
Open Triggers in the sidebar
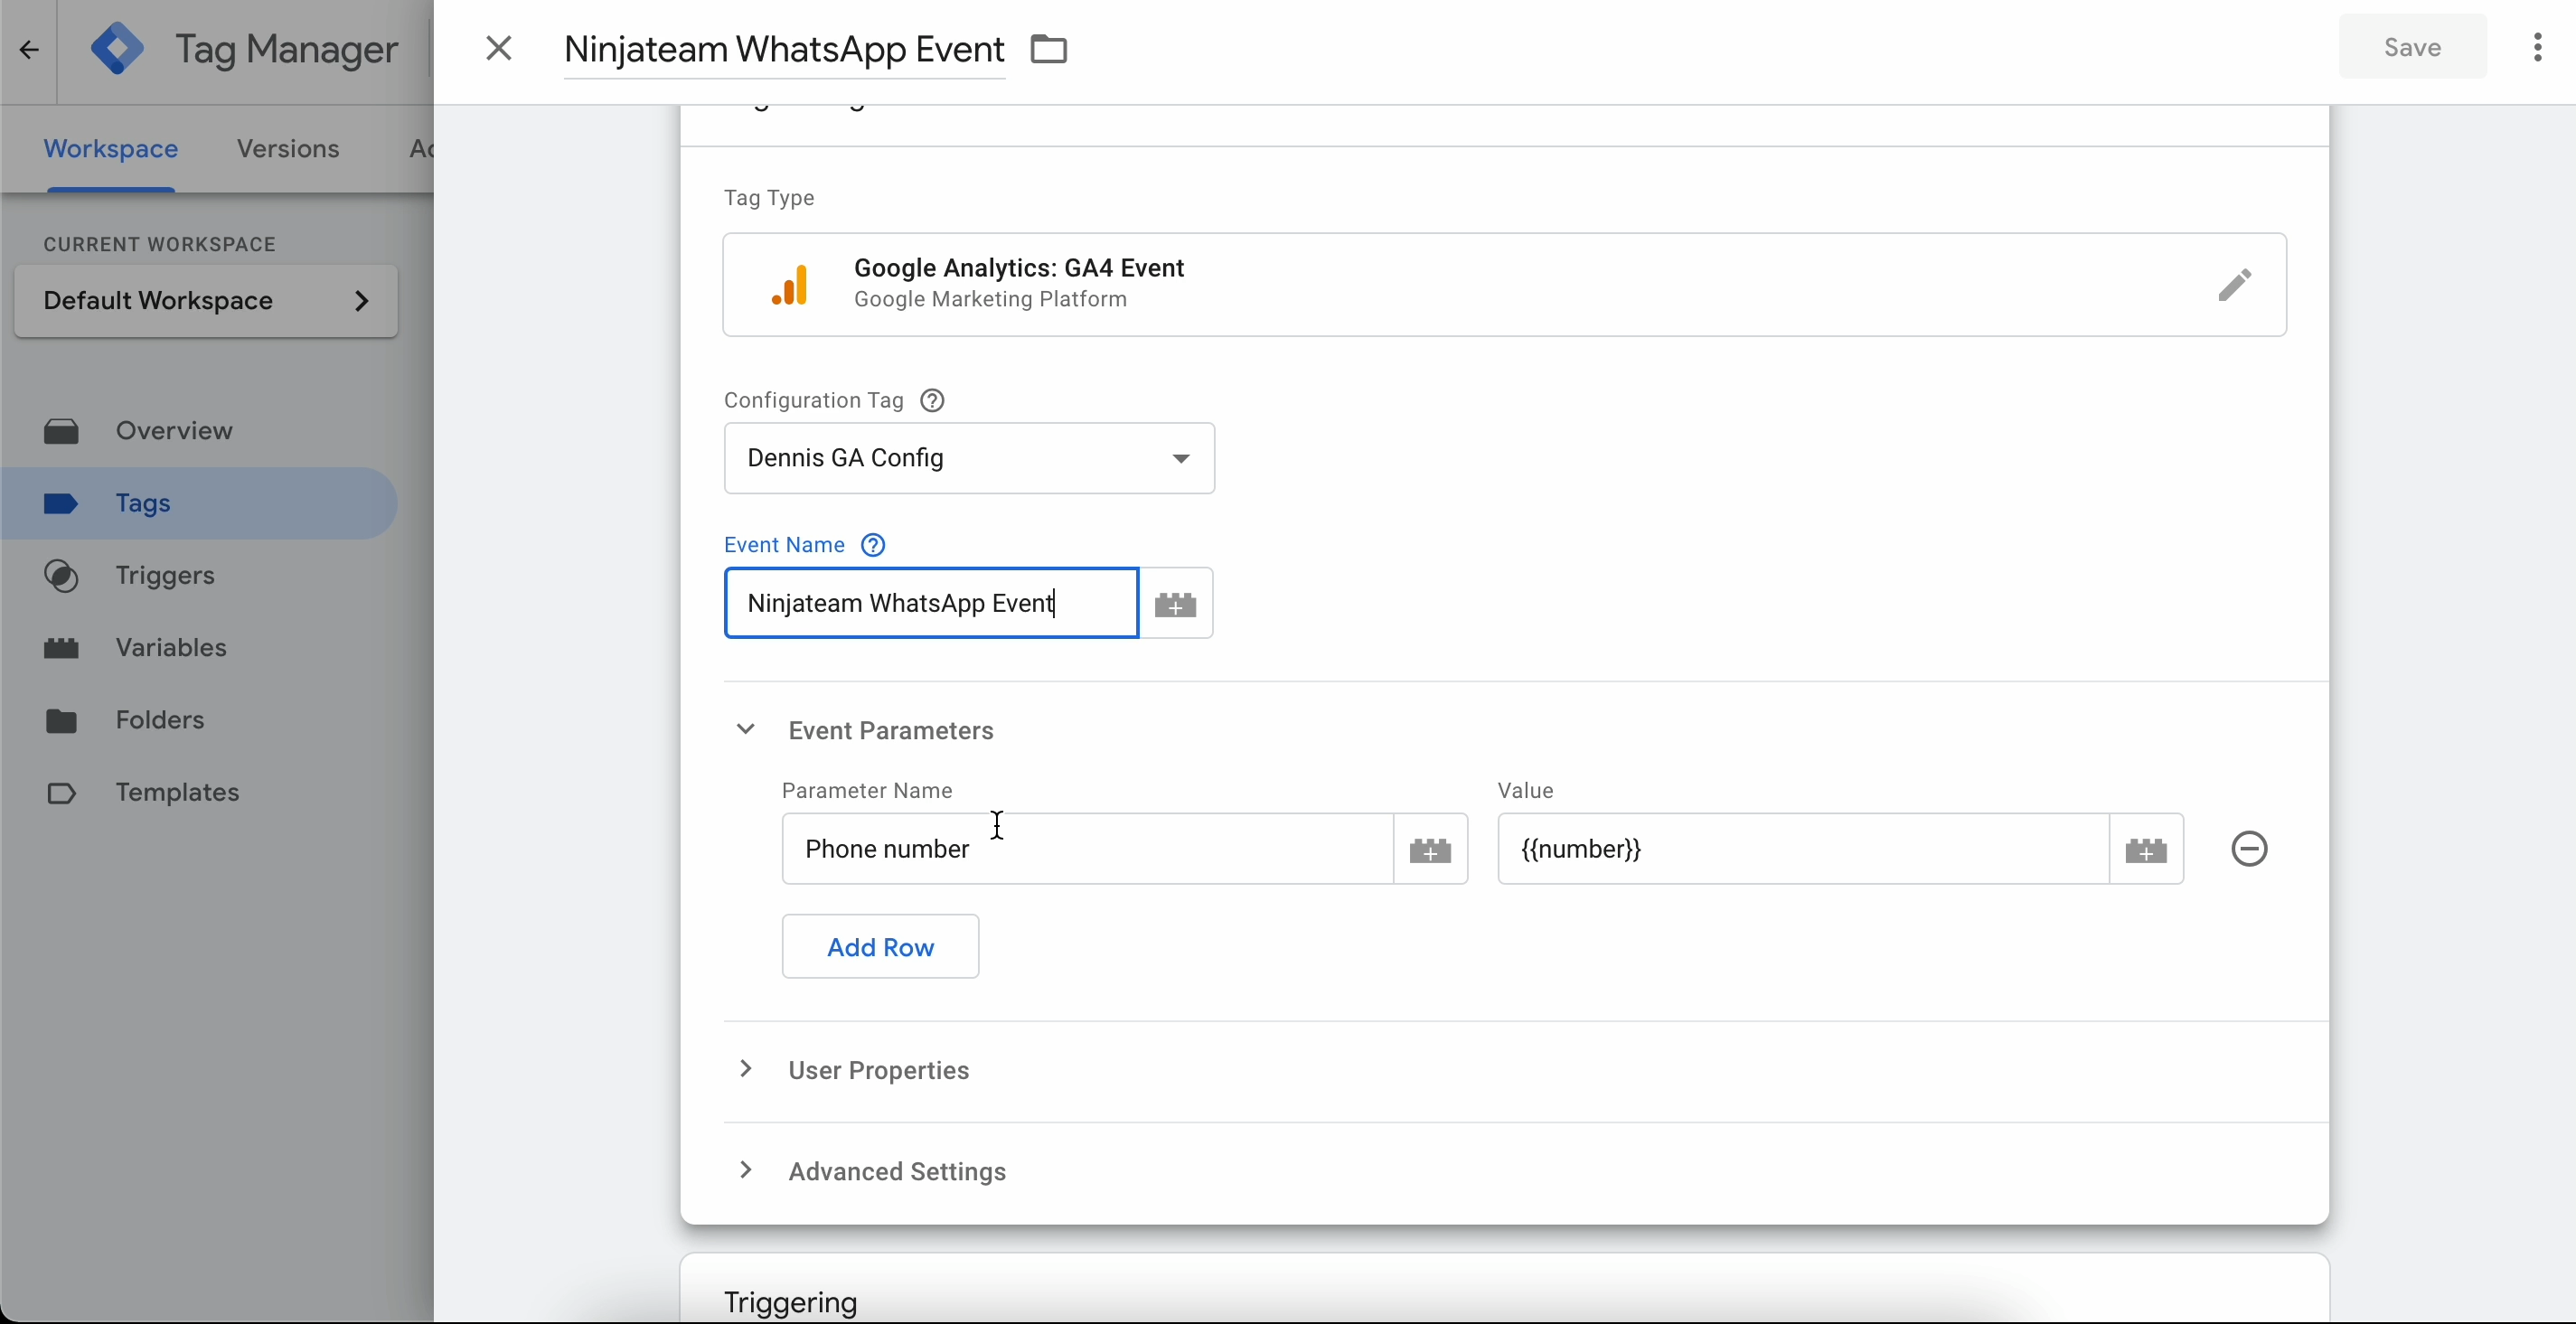(x=165, y=575)
